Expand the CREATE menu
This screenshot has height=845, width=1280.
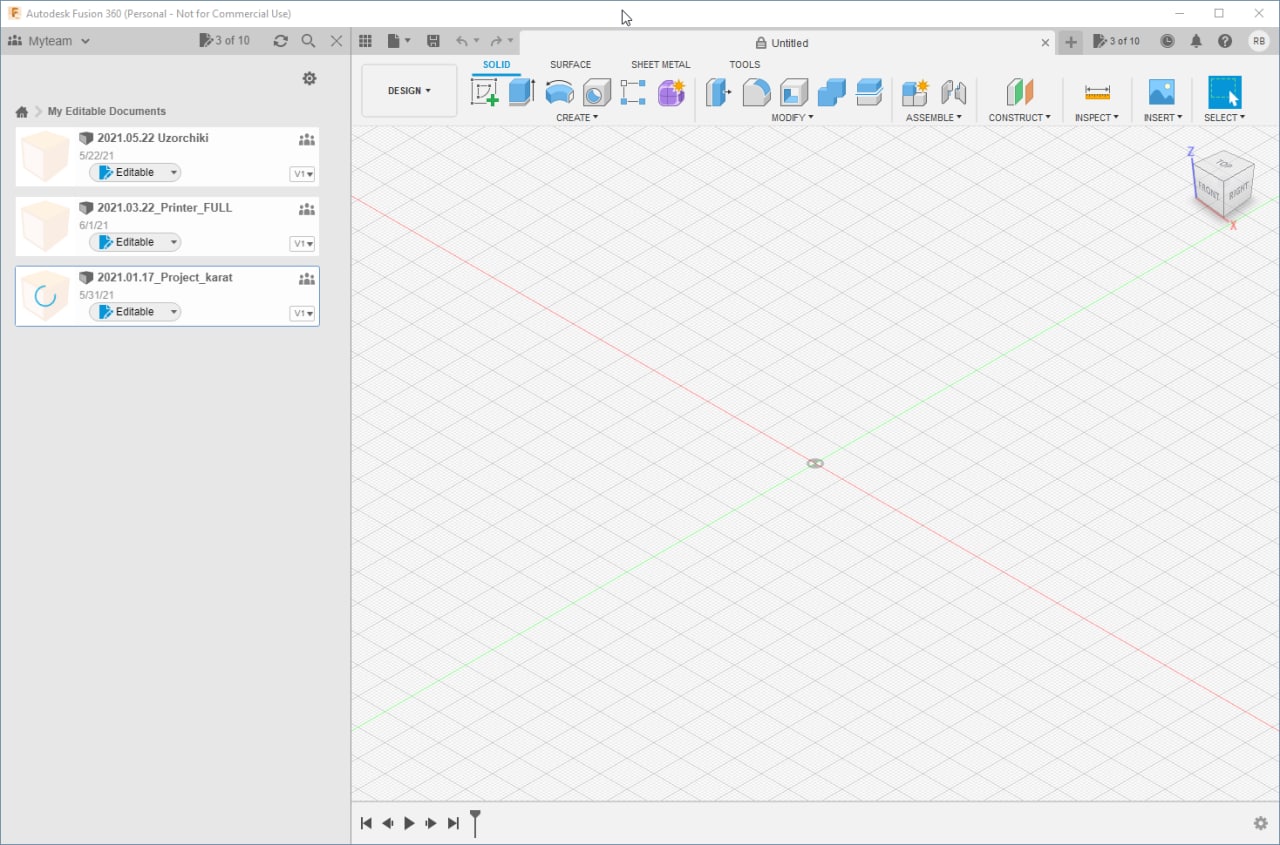[577, 118]
